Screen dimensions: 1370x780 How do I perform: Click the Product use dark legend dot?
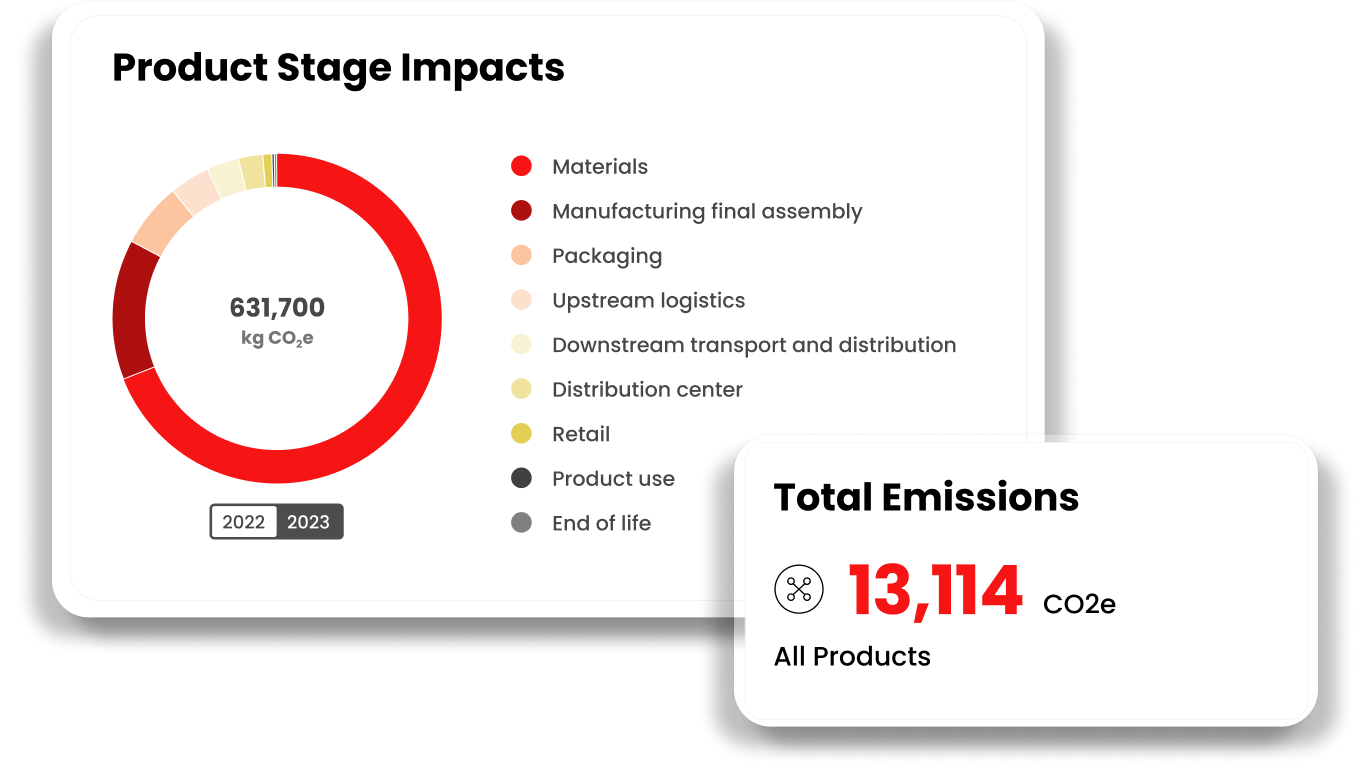tap(521, 478)
